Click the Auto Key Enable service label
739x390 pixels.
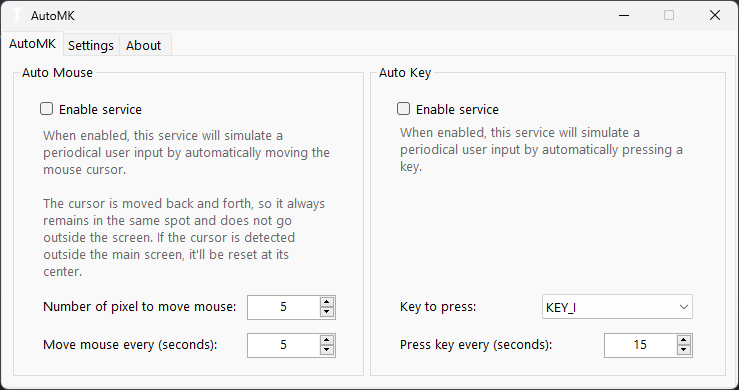pos(457,109)
